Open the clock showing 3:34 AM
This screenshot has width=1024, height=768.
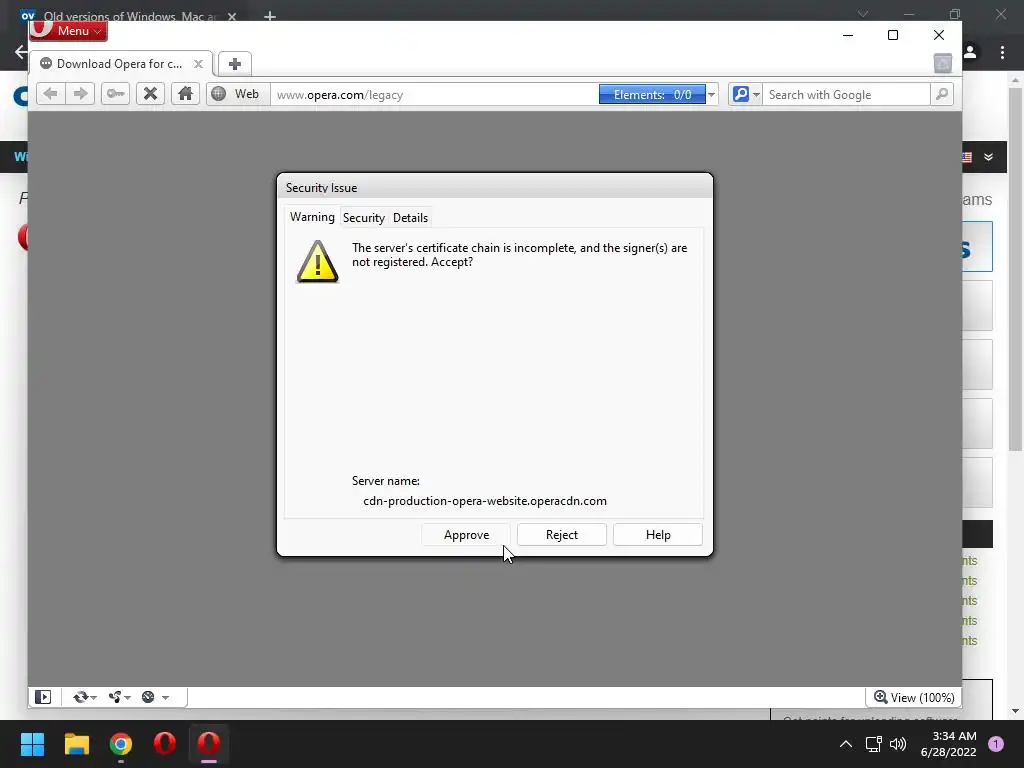948,744
